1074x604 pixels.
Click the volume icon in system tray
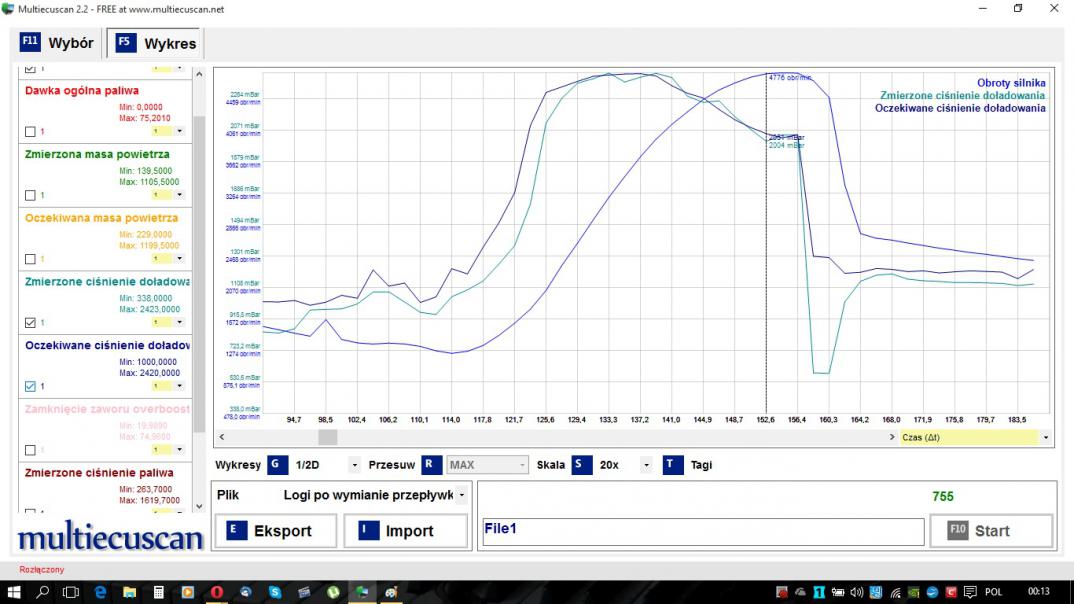click(857, 592)
